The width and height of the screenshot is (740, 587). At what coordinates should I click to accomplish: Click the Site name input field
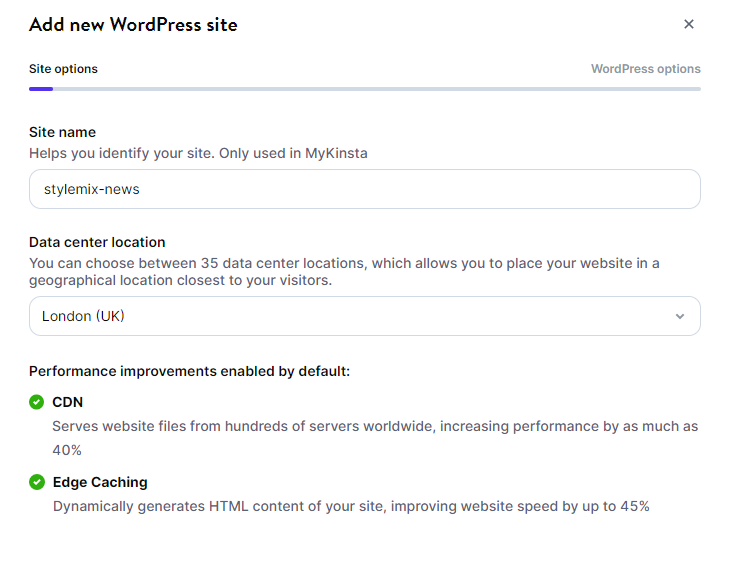tap(365, 189)
